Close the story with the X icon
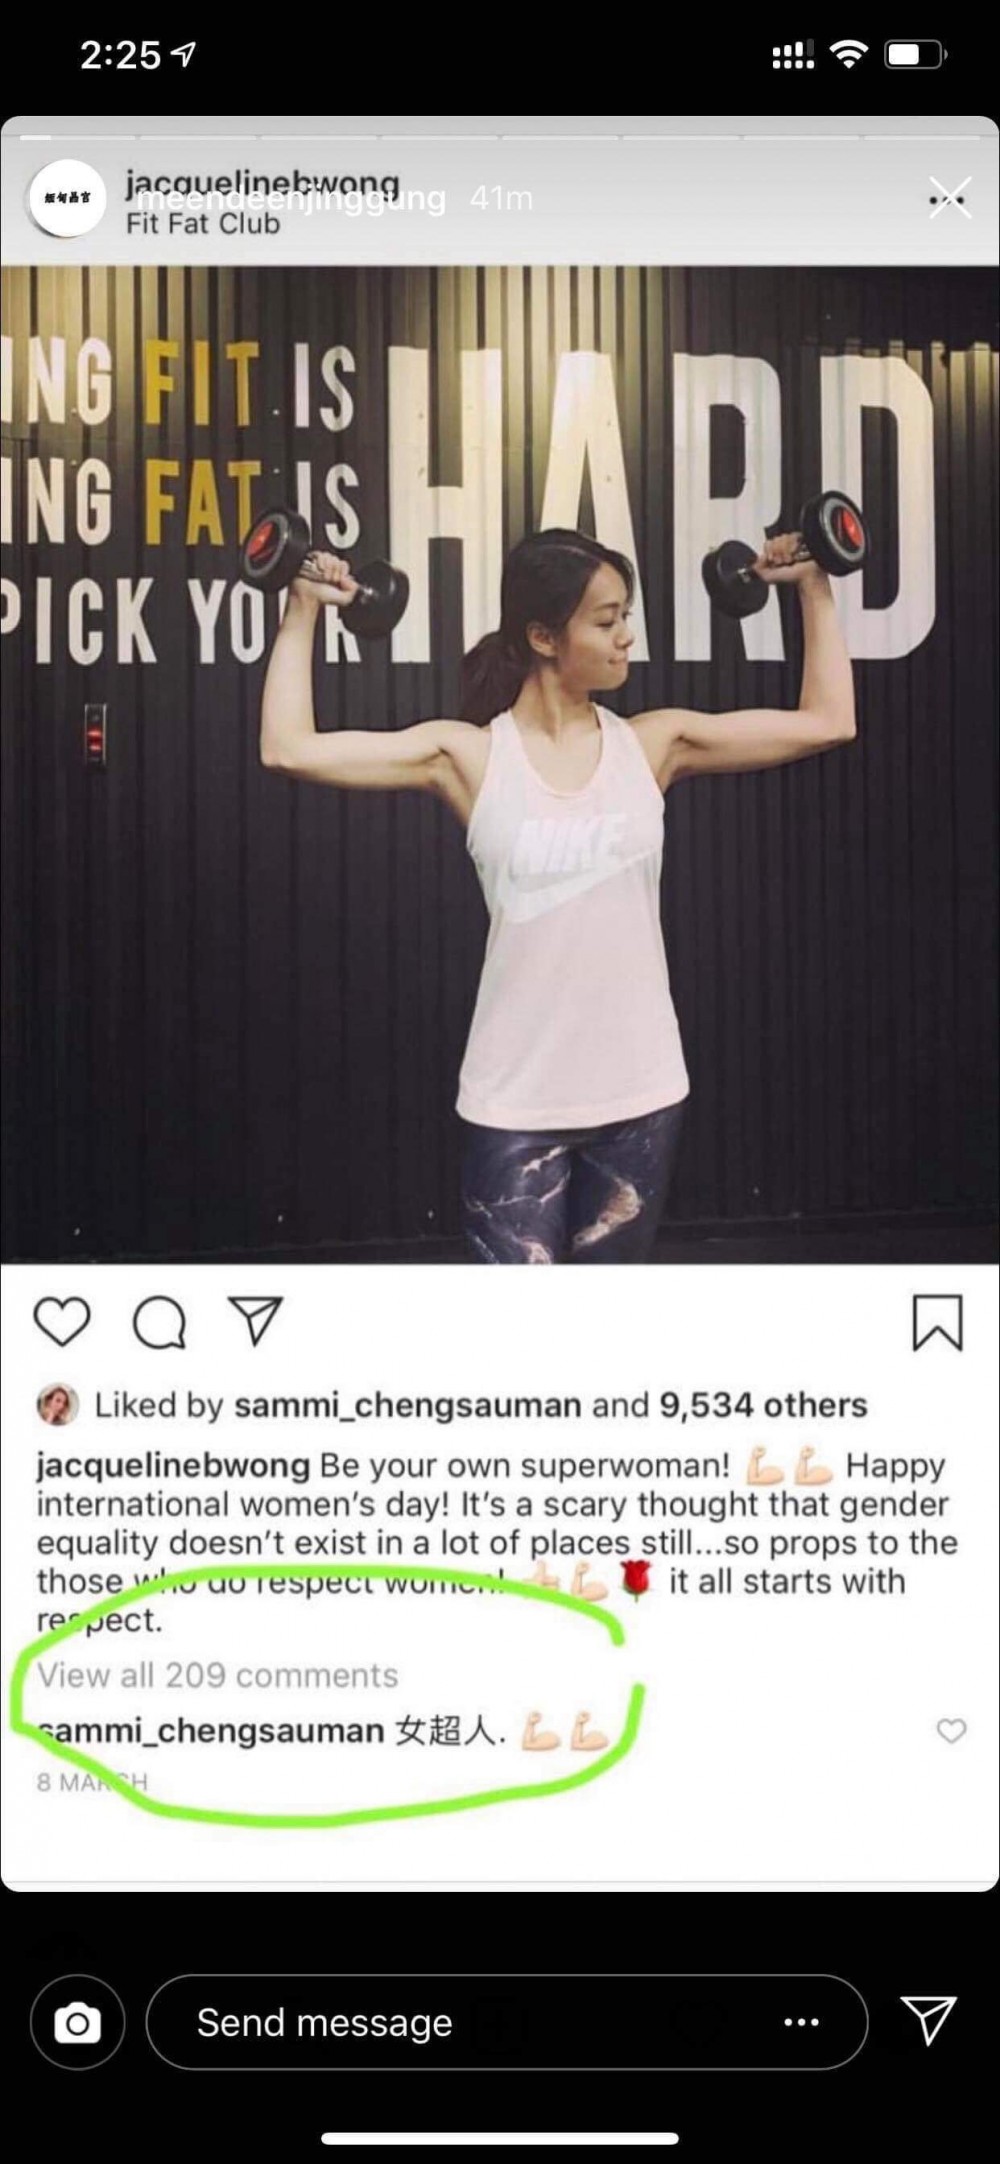1000x2164 pixels. [x=948, y=197]
